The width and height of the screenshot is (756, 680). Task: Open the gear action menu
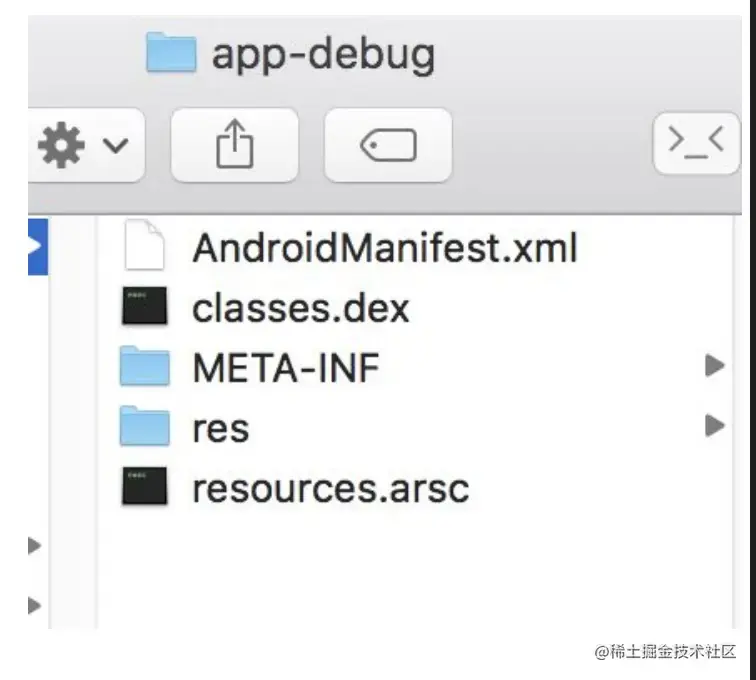pyautogui.click(x=85, y=145)
